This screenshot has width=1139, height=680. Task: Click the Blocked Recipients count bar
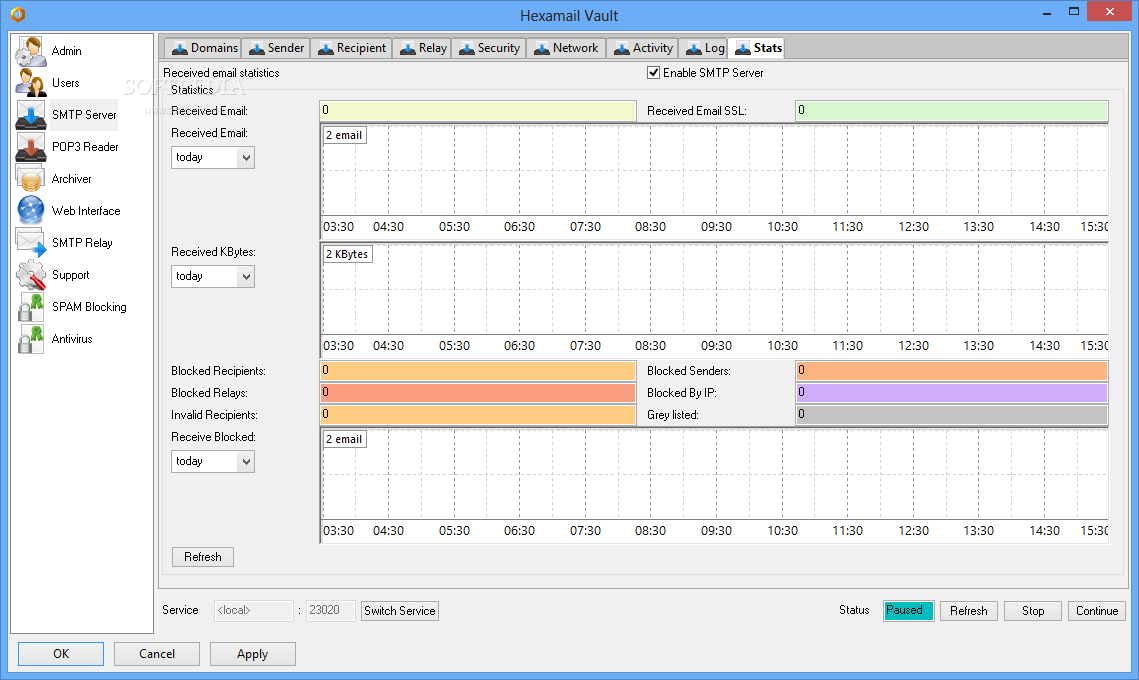(478, 371)
